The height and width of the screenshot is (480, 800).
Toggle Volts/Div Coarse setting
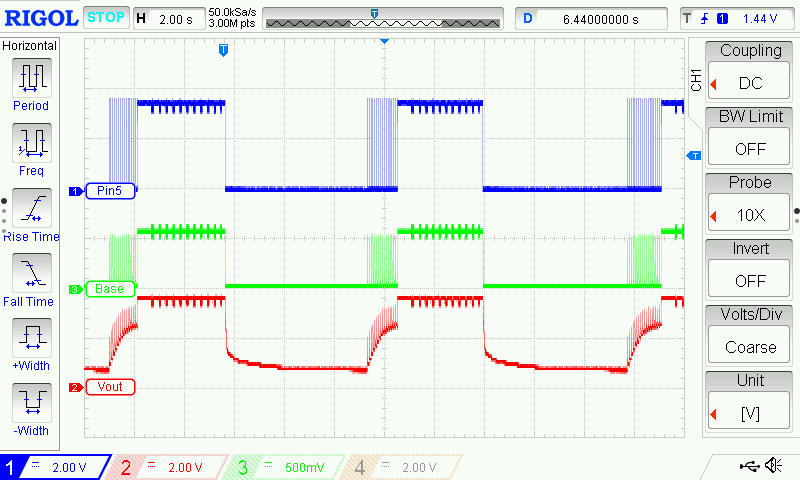click(x=750, y=335)
